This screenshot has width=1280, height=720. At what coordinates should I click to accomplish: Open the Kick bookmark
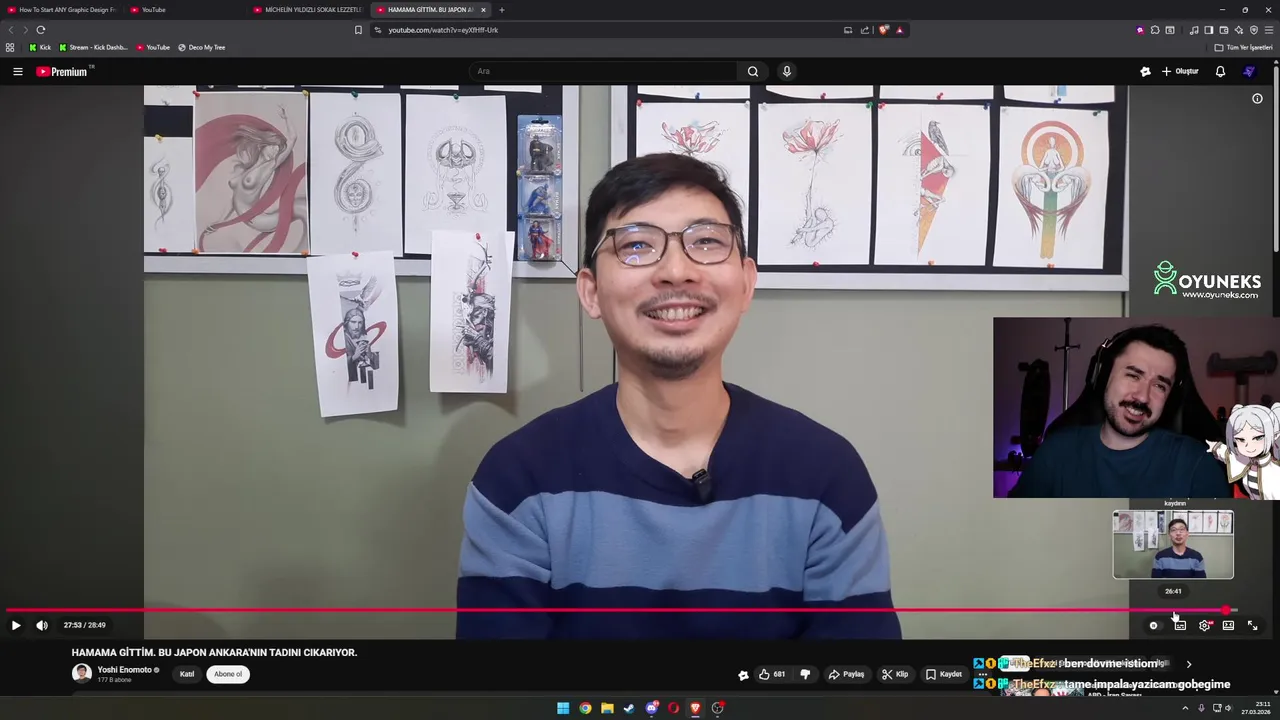(40, 47)
